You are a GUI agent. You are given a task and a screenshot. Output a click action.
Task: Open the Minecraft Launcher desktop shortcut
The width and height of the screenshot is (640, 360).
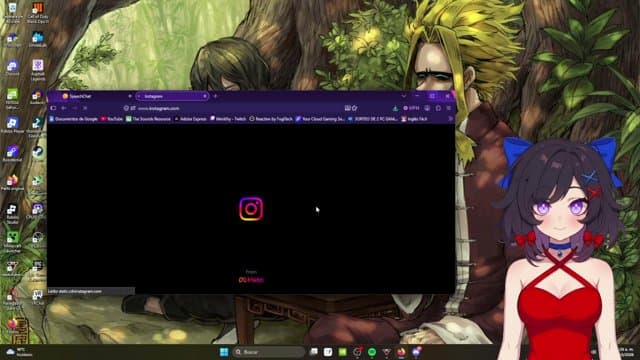point(12,242)
